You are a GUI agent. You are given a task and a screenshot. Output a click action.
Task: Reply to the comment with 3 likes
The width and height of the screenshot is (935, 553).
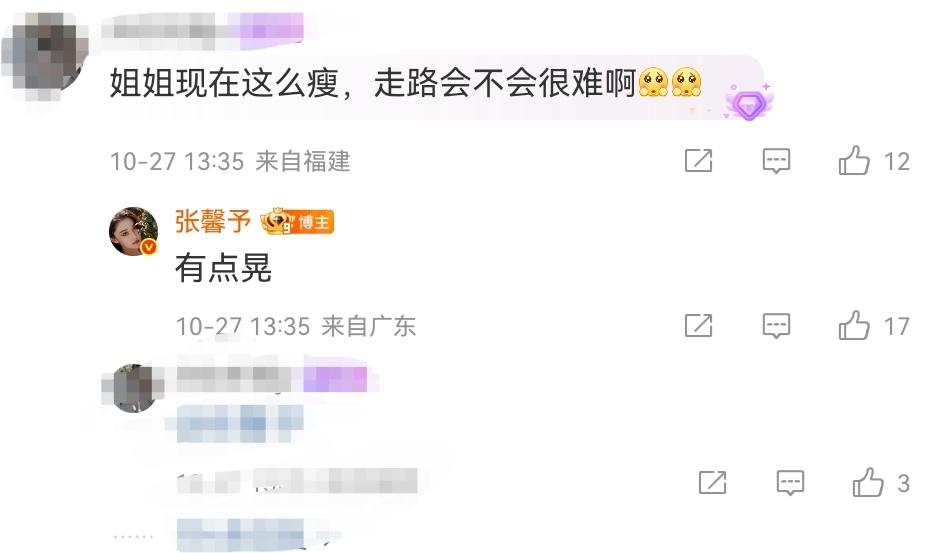[x=790, y=483]
